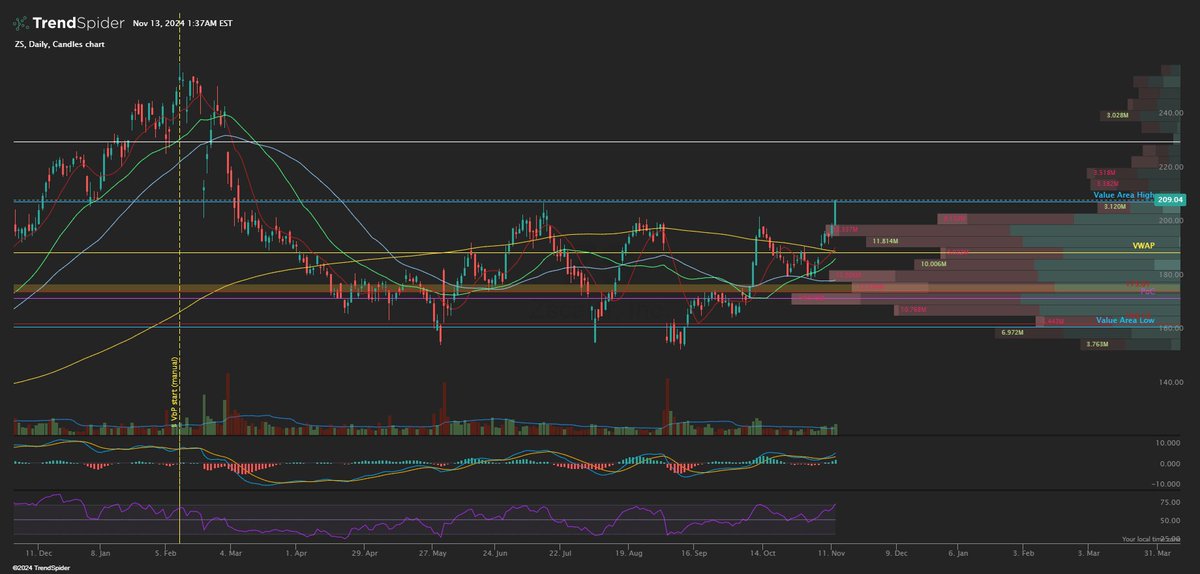1200x574 pixels.
Task: Click the 6. Jan date axis label
Action: coord(959,551)
